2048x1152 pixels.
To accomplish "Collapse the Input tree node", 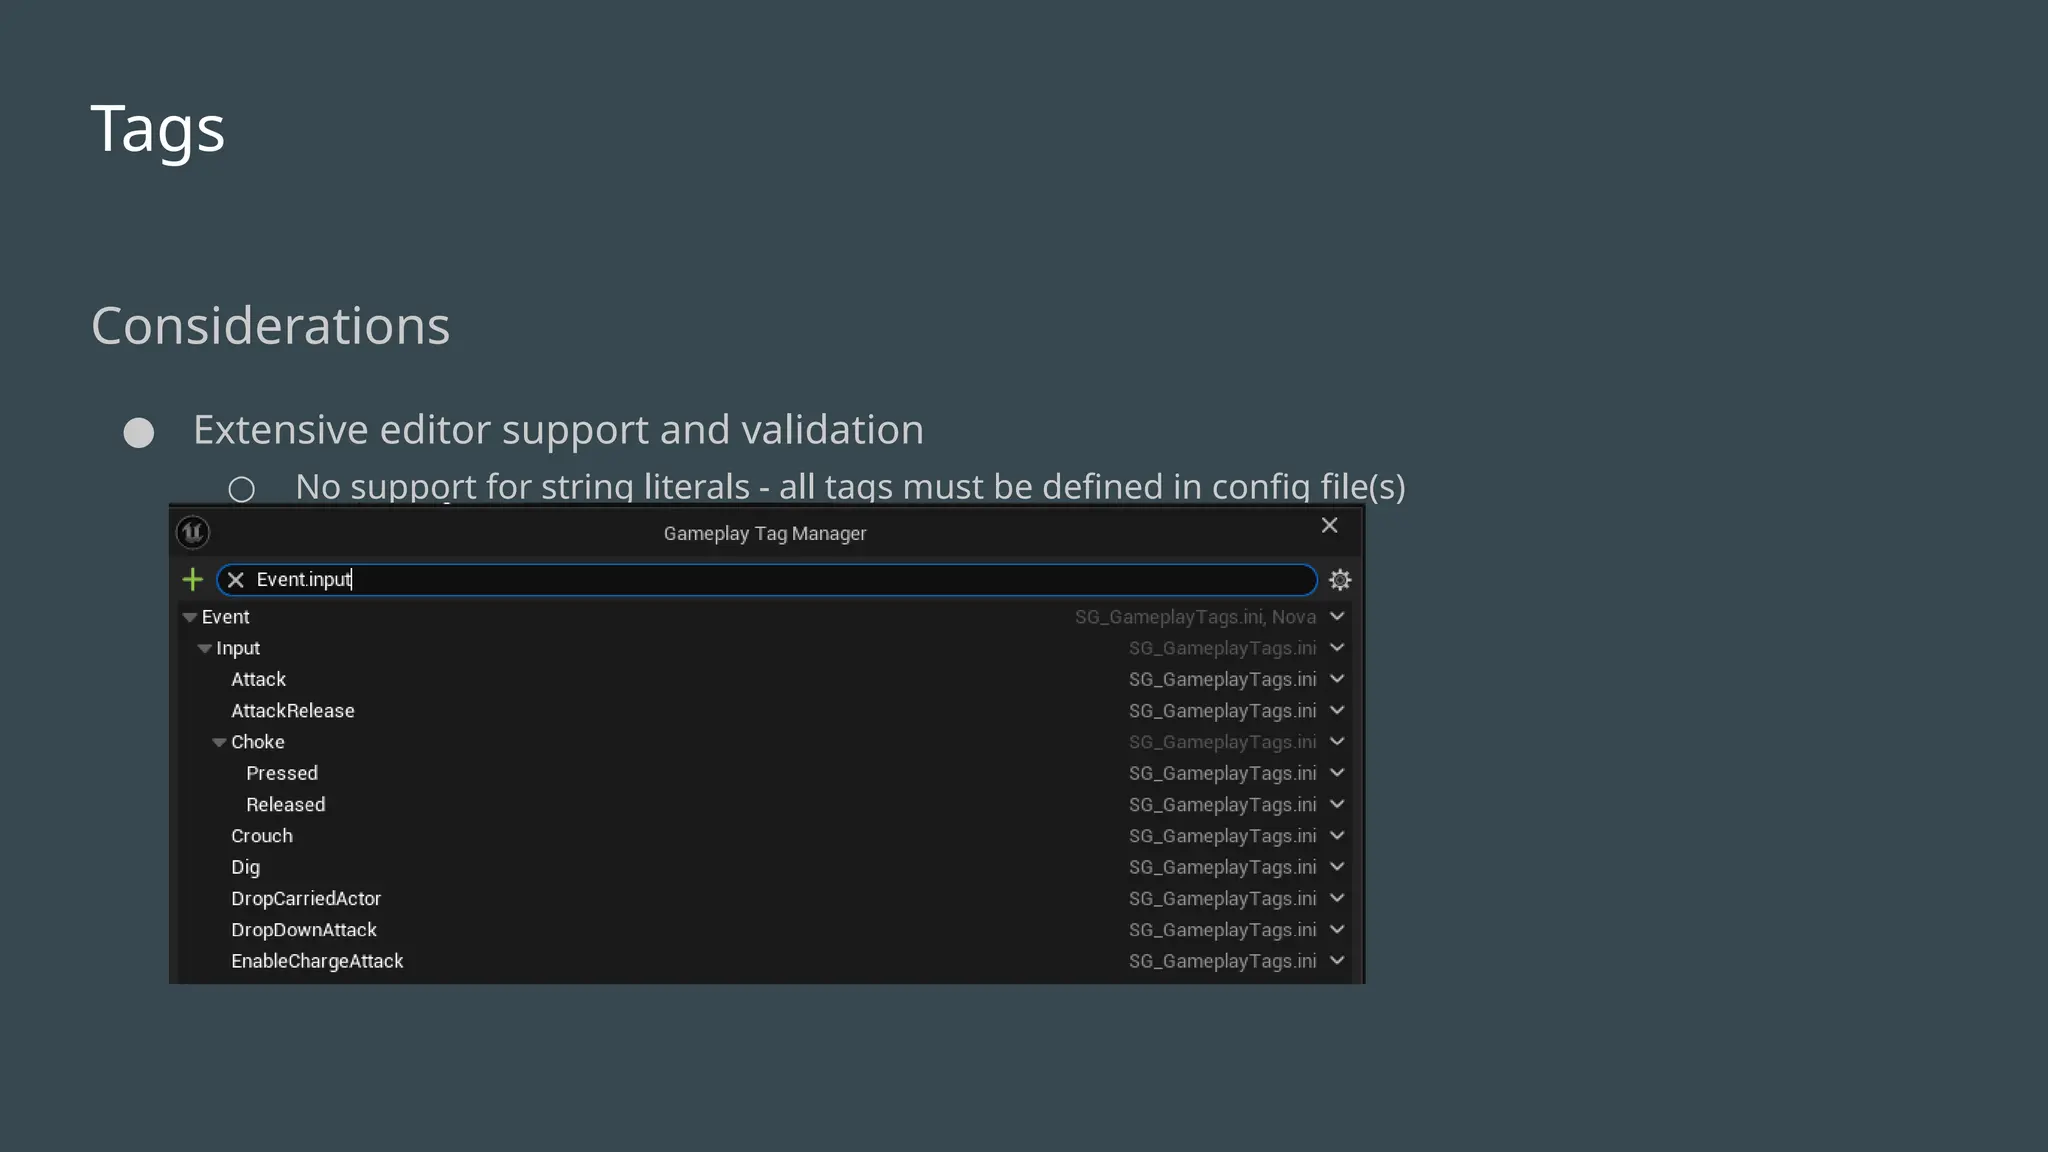I will click(x=204, y=649).
